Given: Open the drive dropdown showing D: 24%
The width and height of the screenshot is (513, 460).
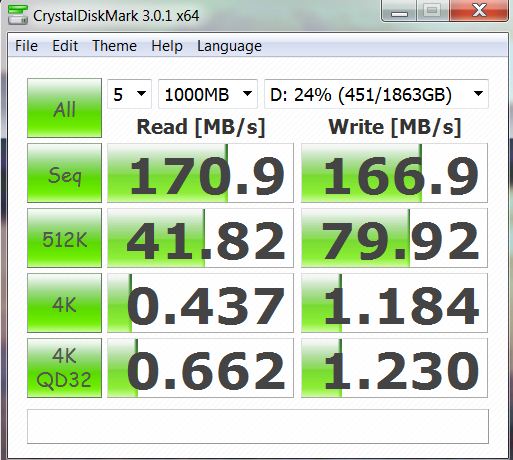Looking at the screenshot, I should (x=376, y=94).
